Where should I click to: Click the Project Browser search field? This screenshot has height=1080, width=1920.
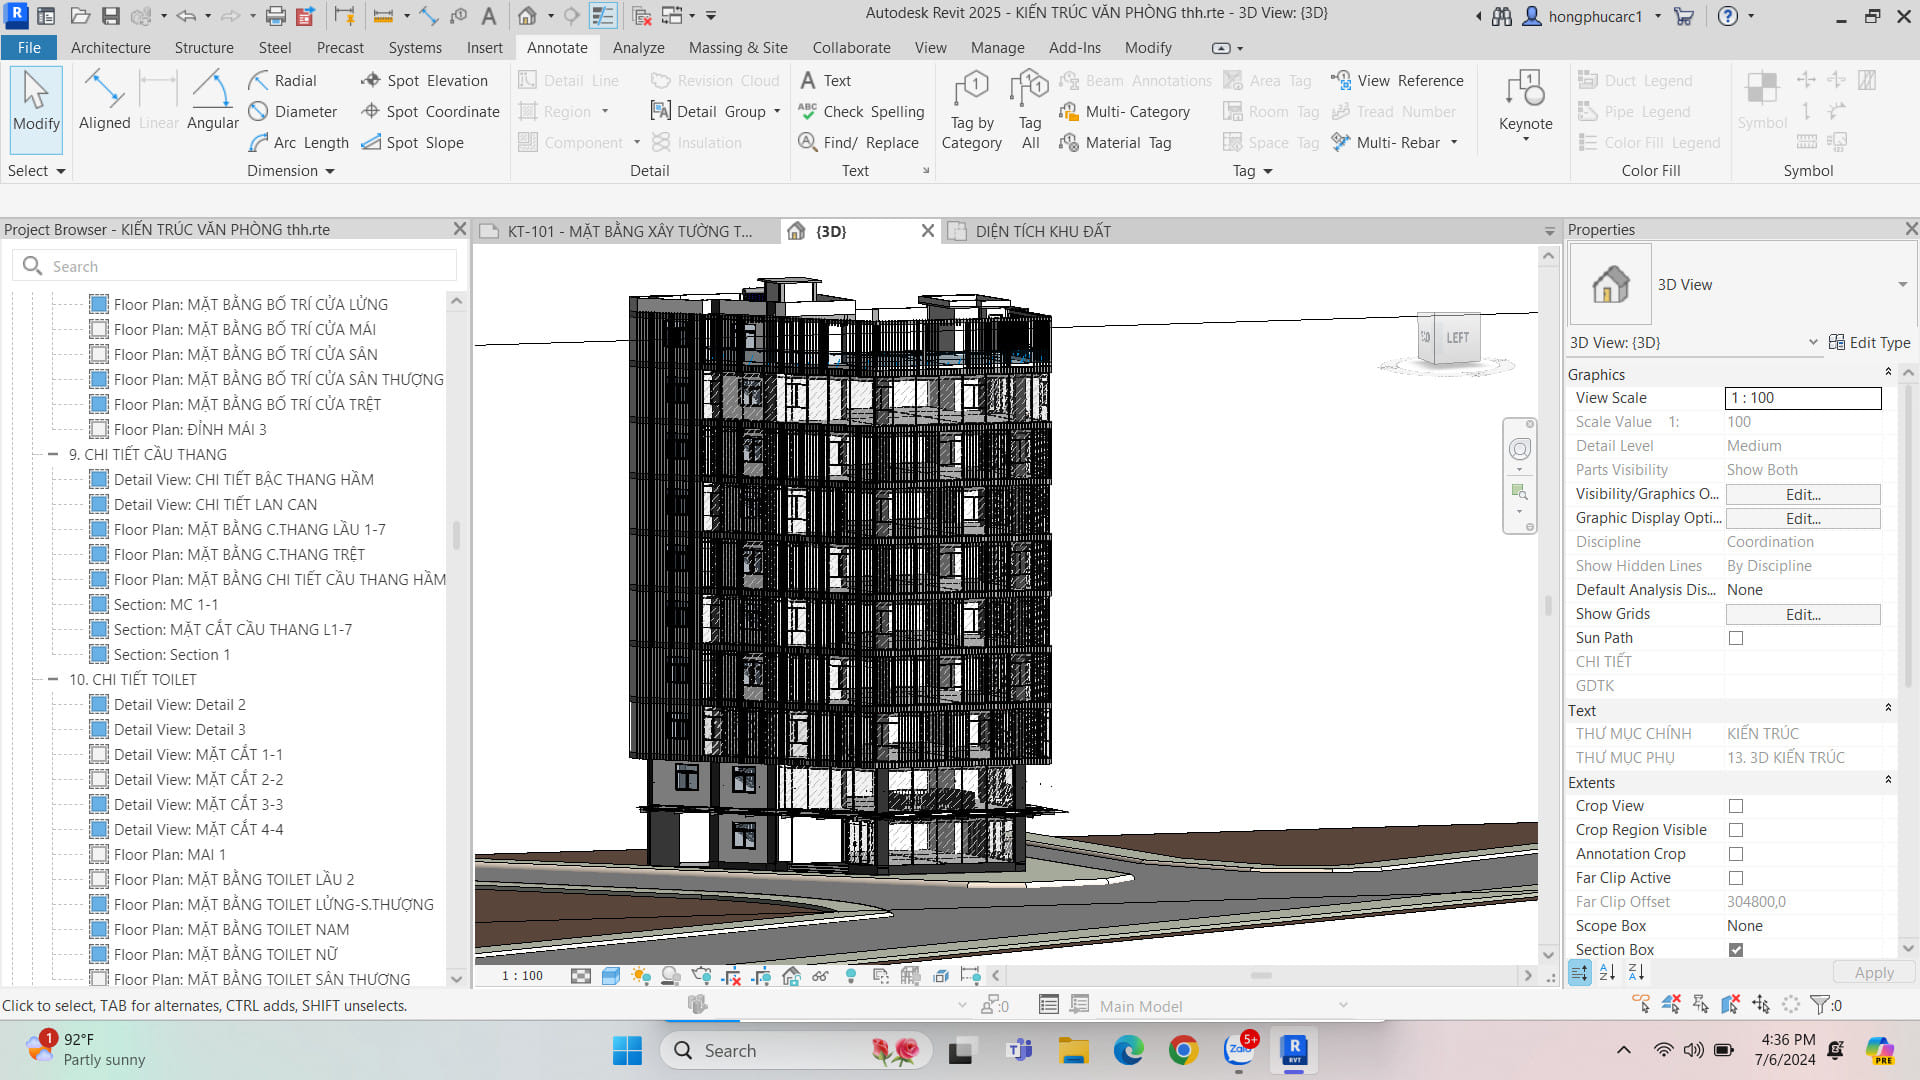pos(236,266)
